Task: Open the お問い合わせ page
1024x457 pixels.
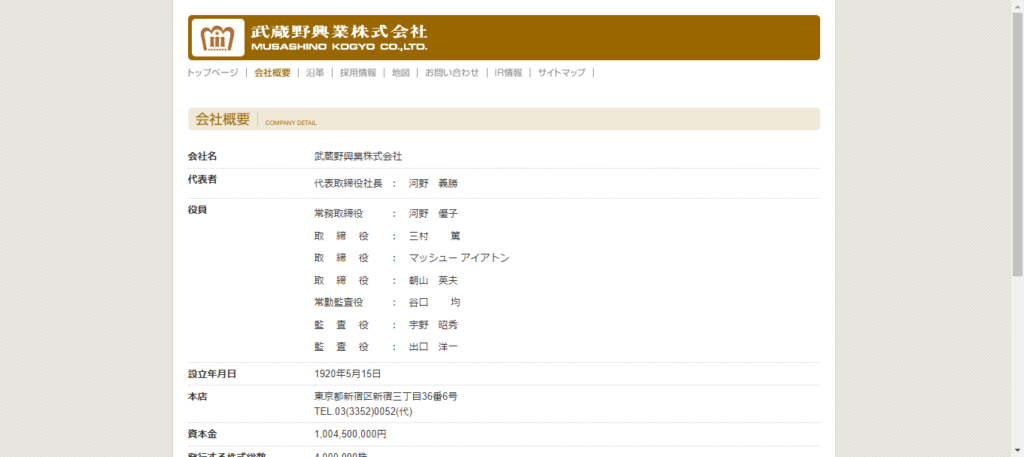Action: pyautogui.click(x=452, y=73)
